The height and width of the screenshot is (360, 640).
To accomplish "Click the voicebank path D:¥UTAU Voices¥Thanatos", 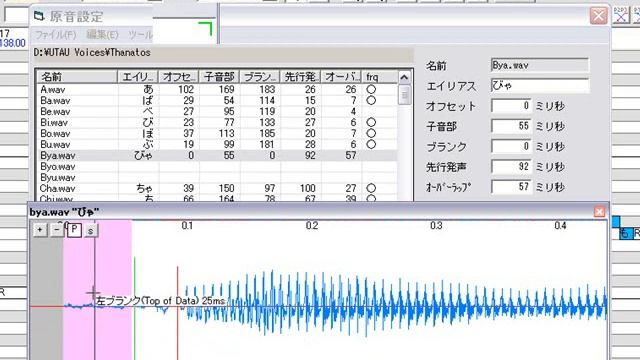I will [92, 53].
